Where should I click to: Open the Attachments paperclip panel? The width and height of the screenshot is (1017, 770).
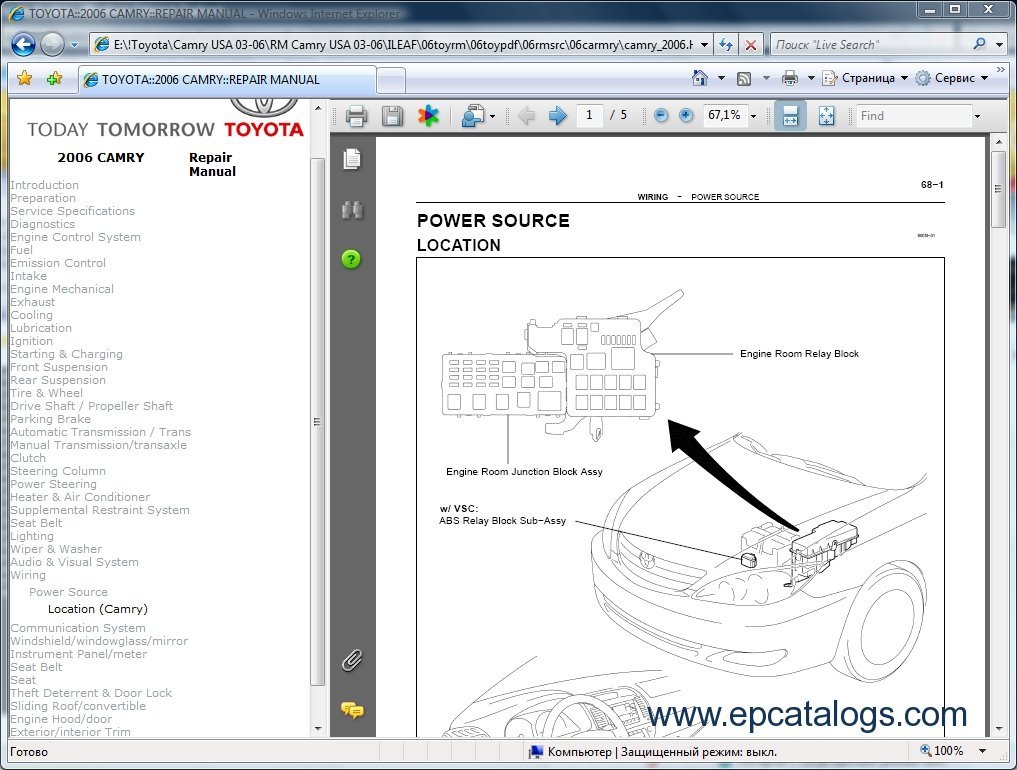click(352, 660)
